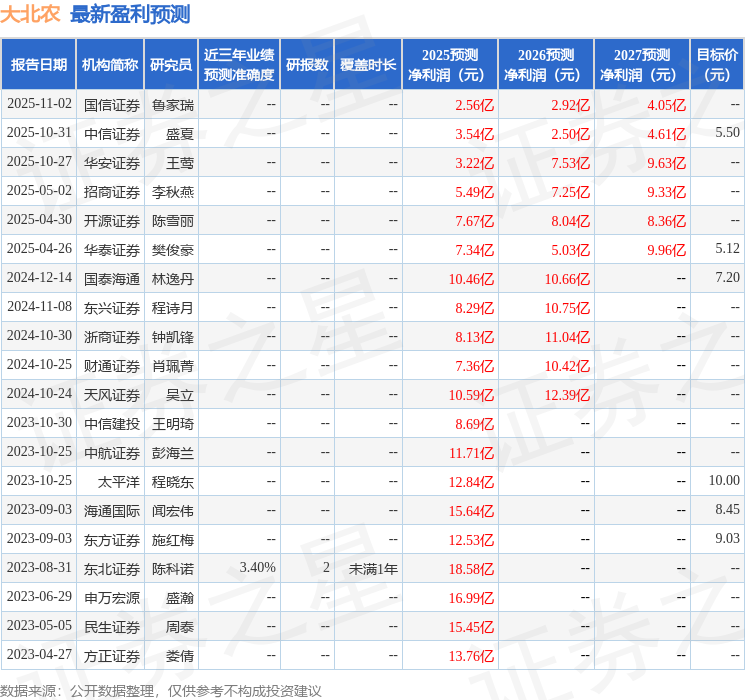
Task: Select the 9.63亿 forecast value
Action: pos(667,163)
